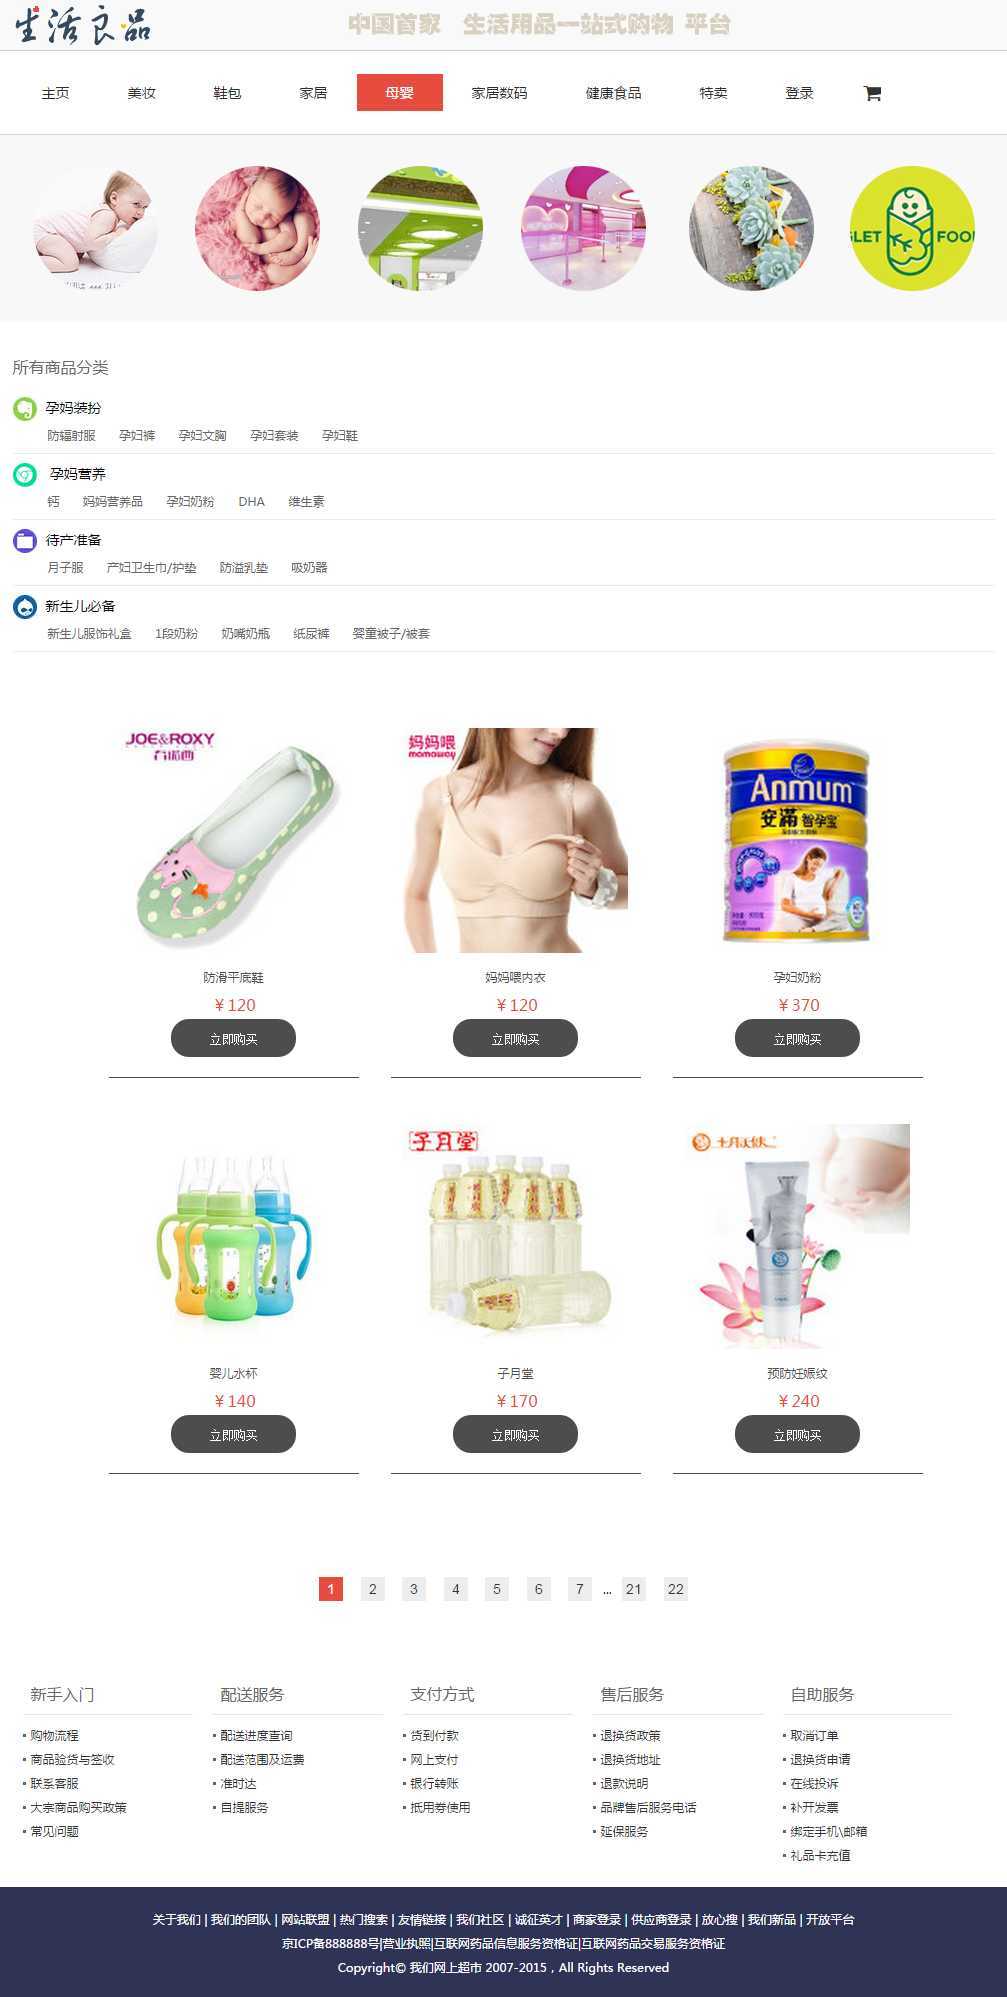The image size is (1007, 1997).
Task: Open the yellow-green baby food logo circle
Action: coord(912,229)
